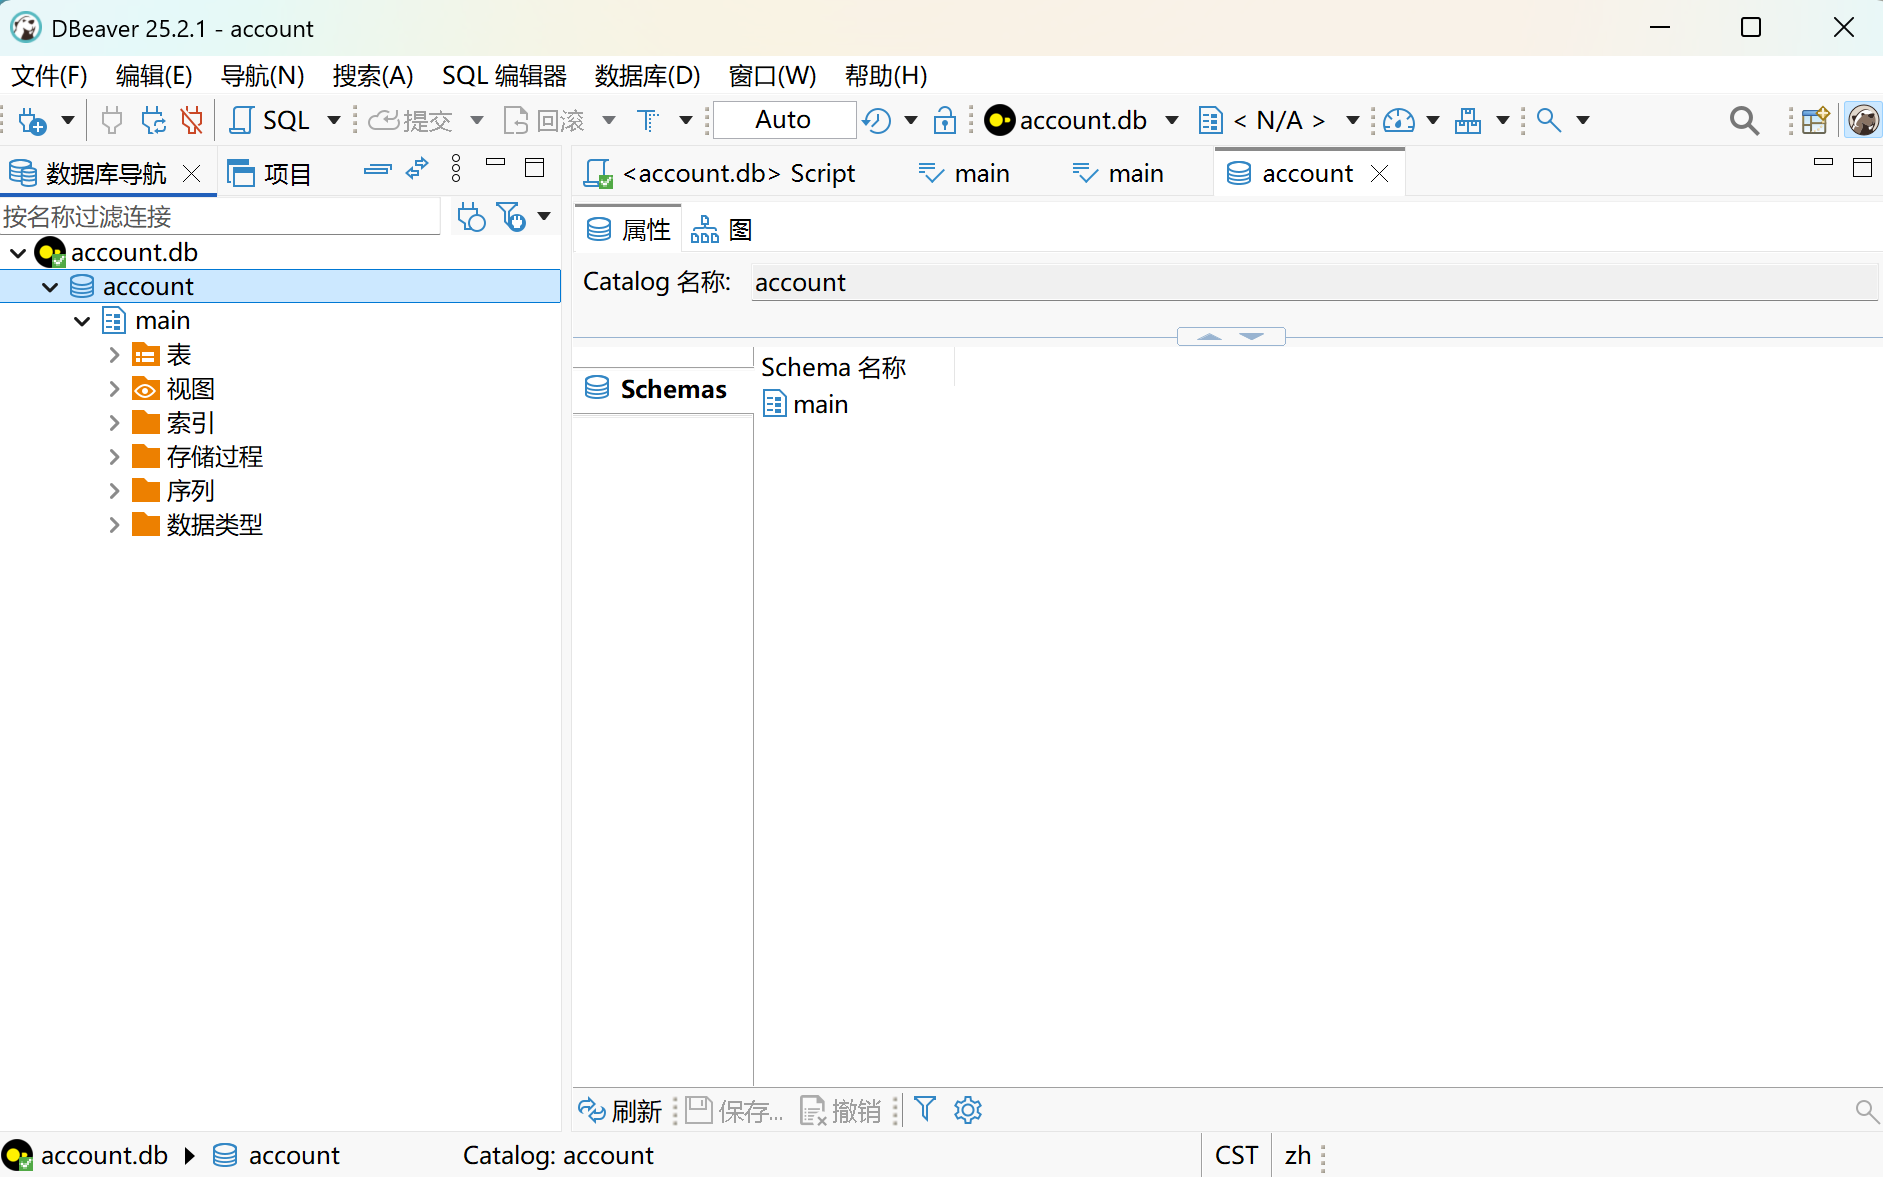Open transaction mode dropdown arrow
Image resolution: width=1883 pixels, height=1177 pixels.
686,120
